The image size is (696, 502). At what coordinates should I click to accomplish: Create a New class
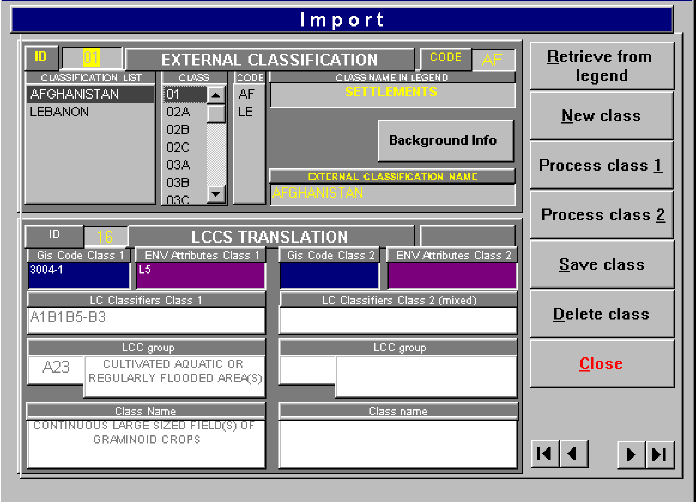click(601, 116)
